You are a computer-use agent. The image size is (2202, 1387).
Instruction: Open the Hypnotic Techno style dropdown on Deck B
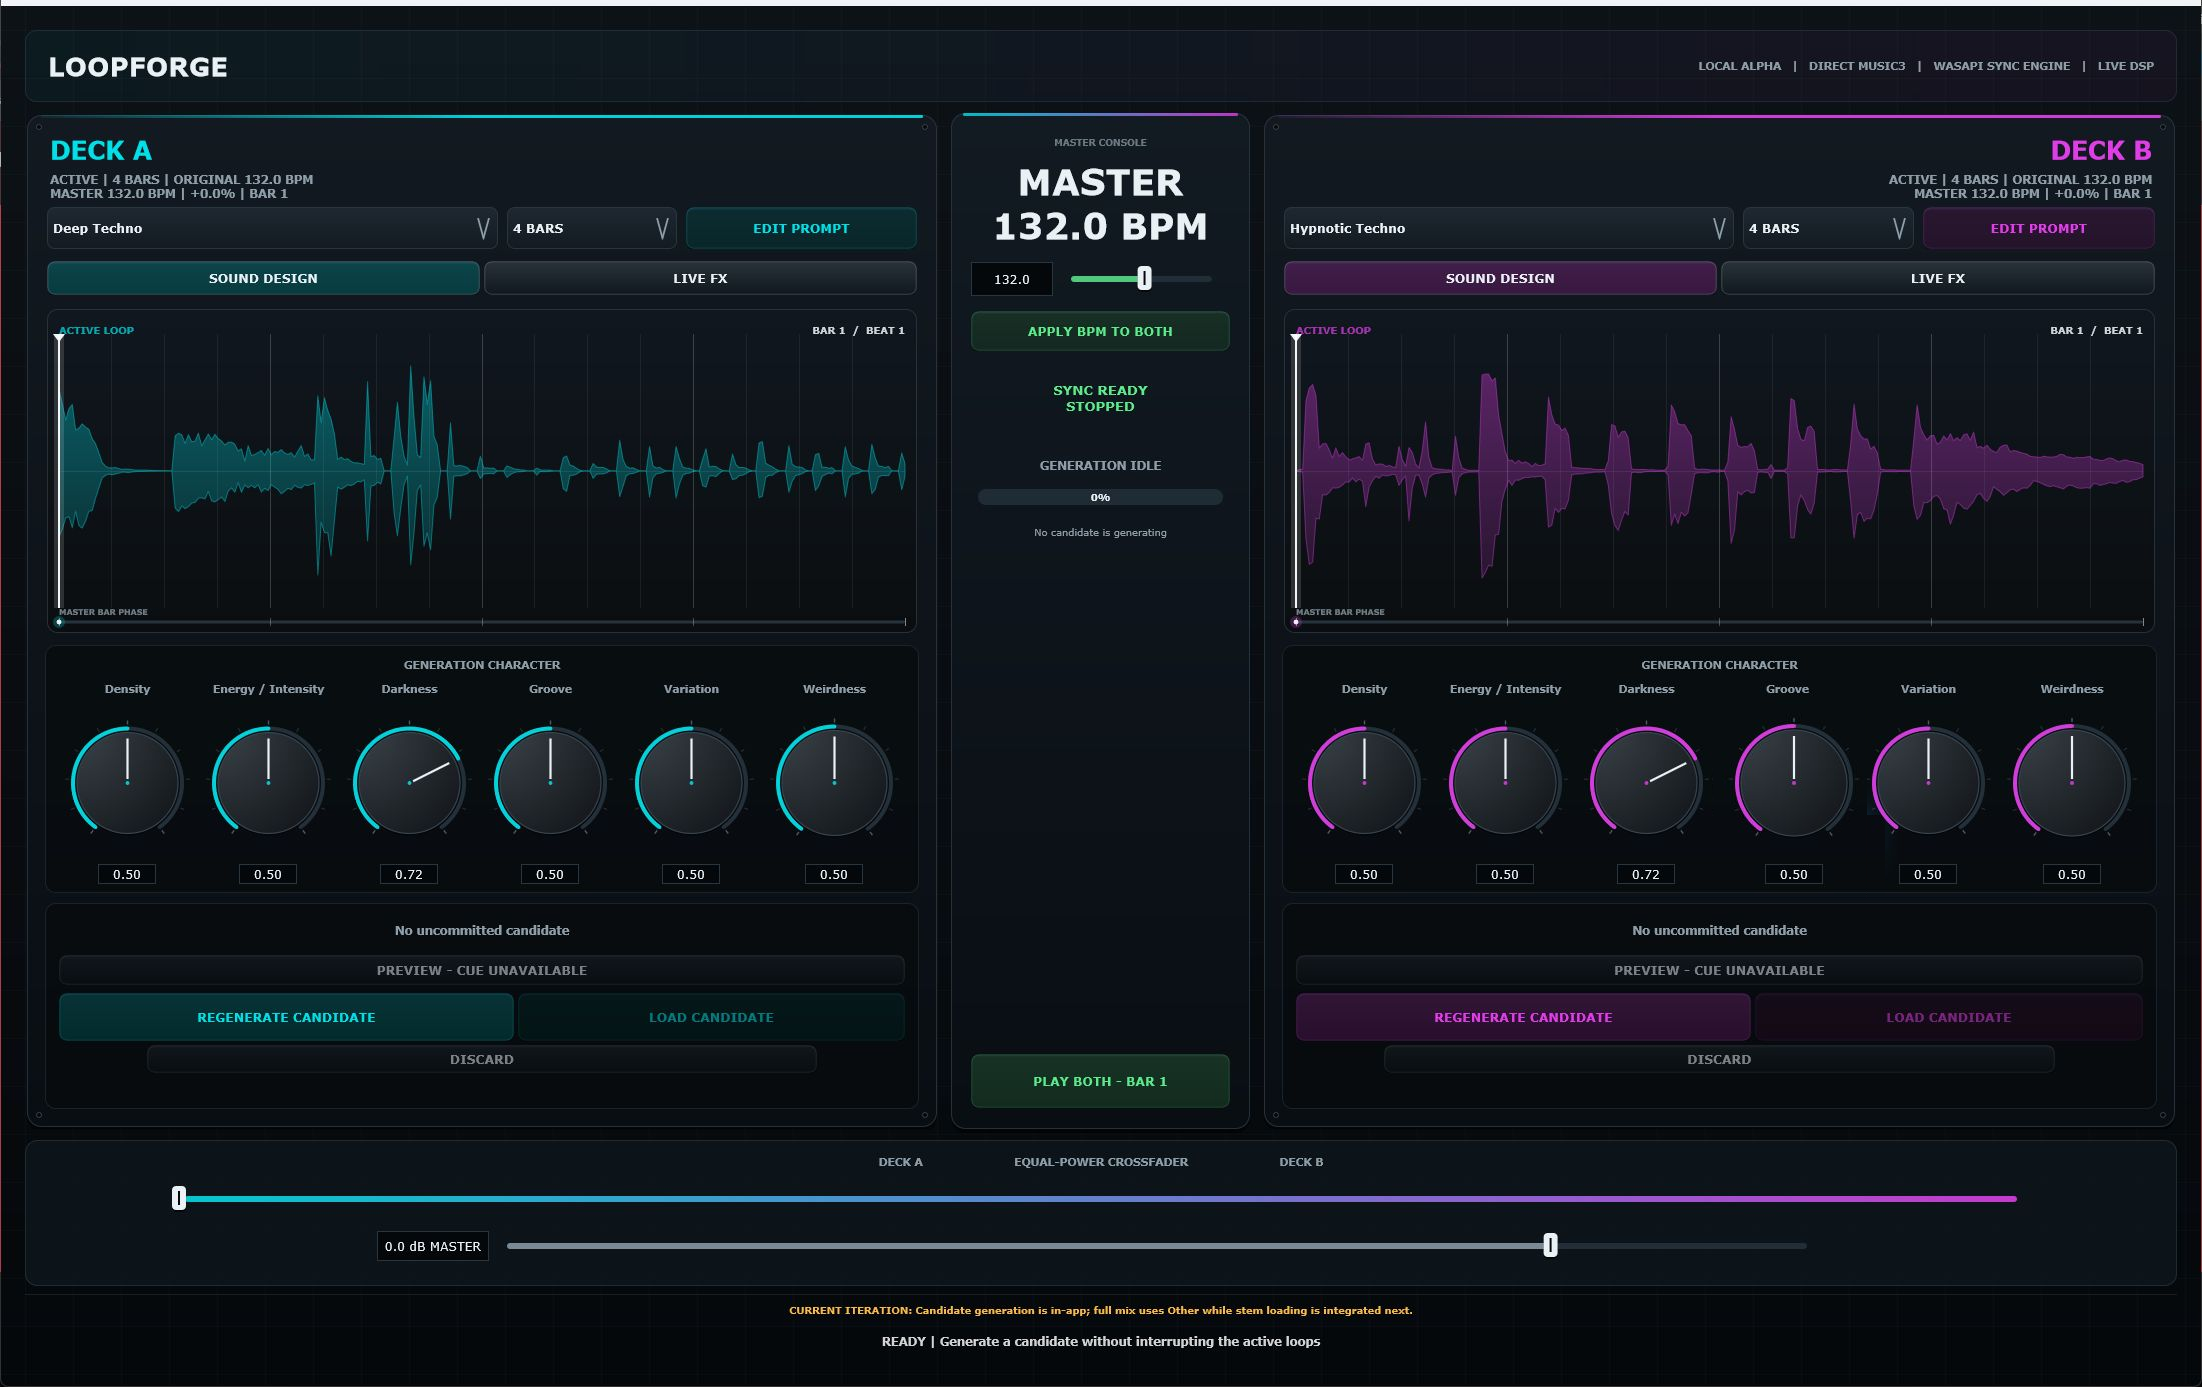(1509, 228)
